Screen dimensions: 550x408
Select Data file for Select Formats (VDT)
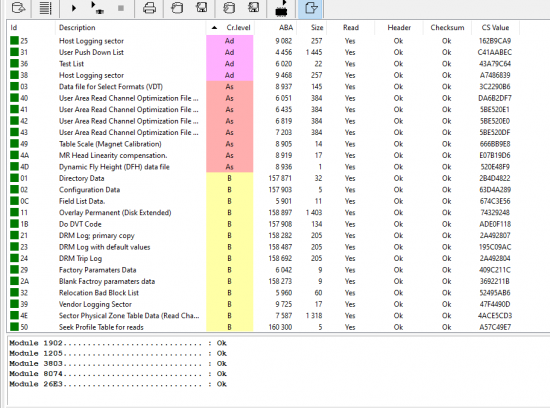pos(110,86)
